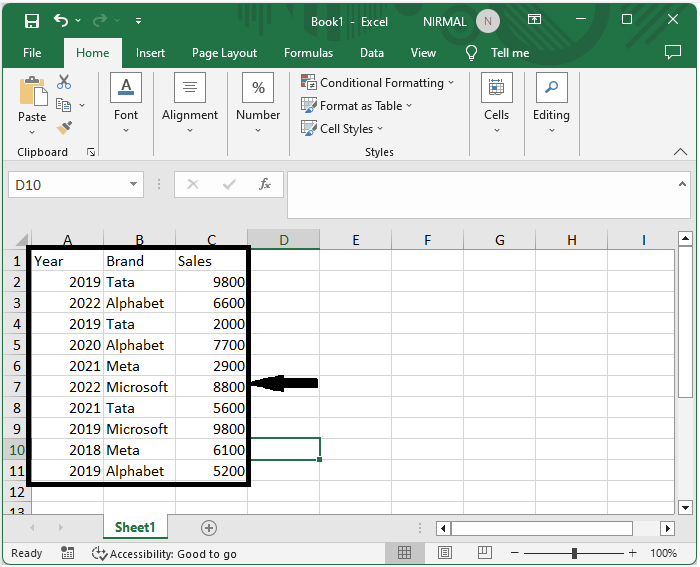This screenshot has width=700, height=567.
Task: Open the Page Layout tab
Action: click(x=224, y=53)
